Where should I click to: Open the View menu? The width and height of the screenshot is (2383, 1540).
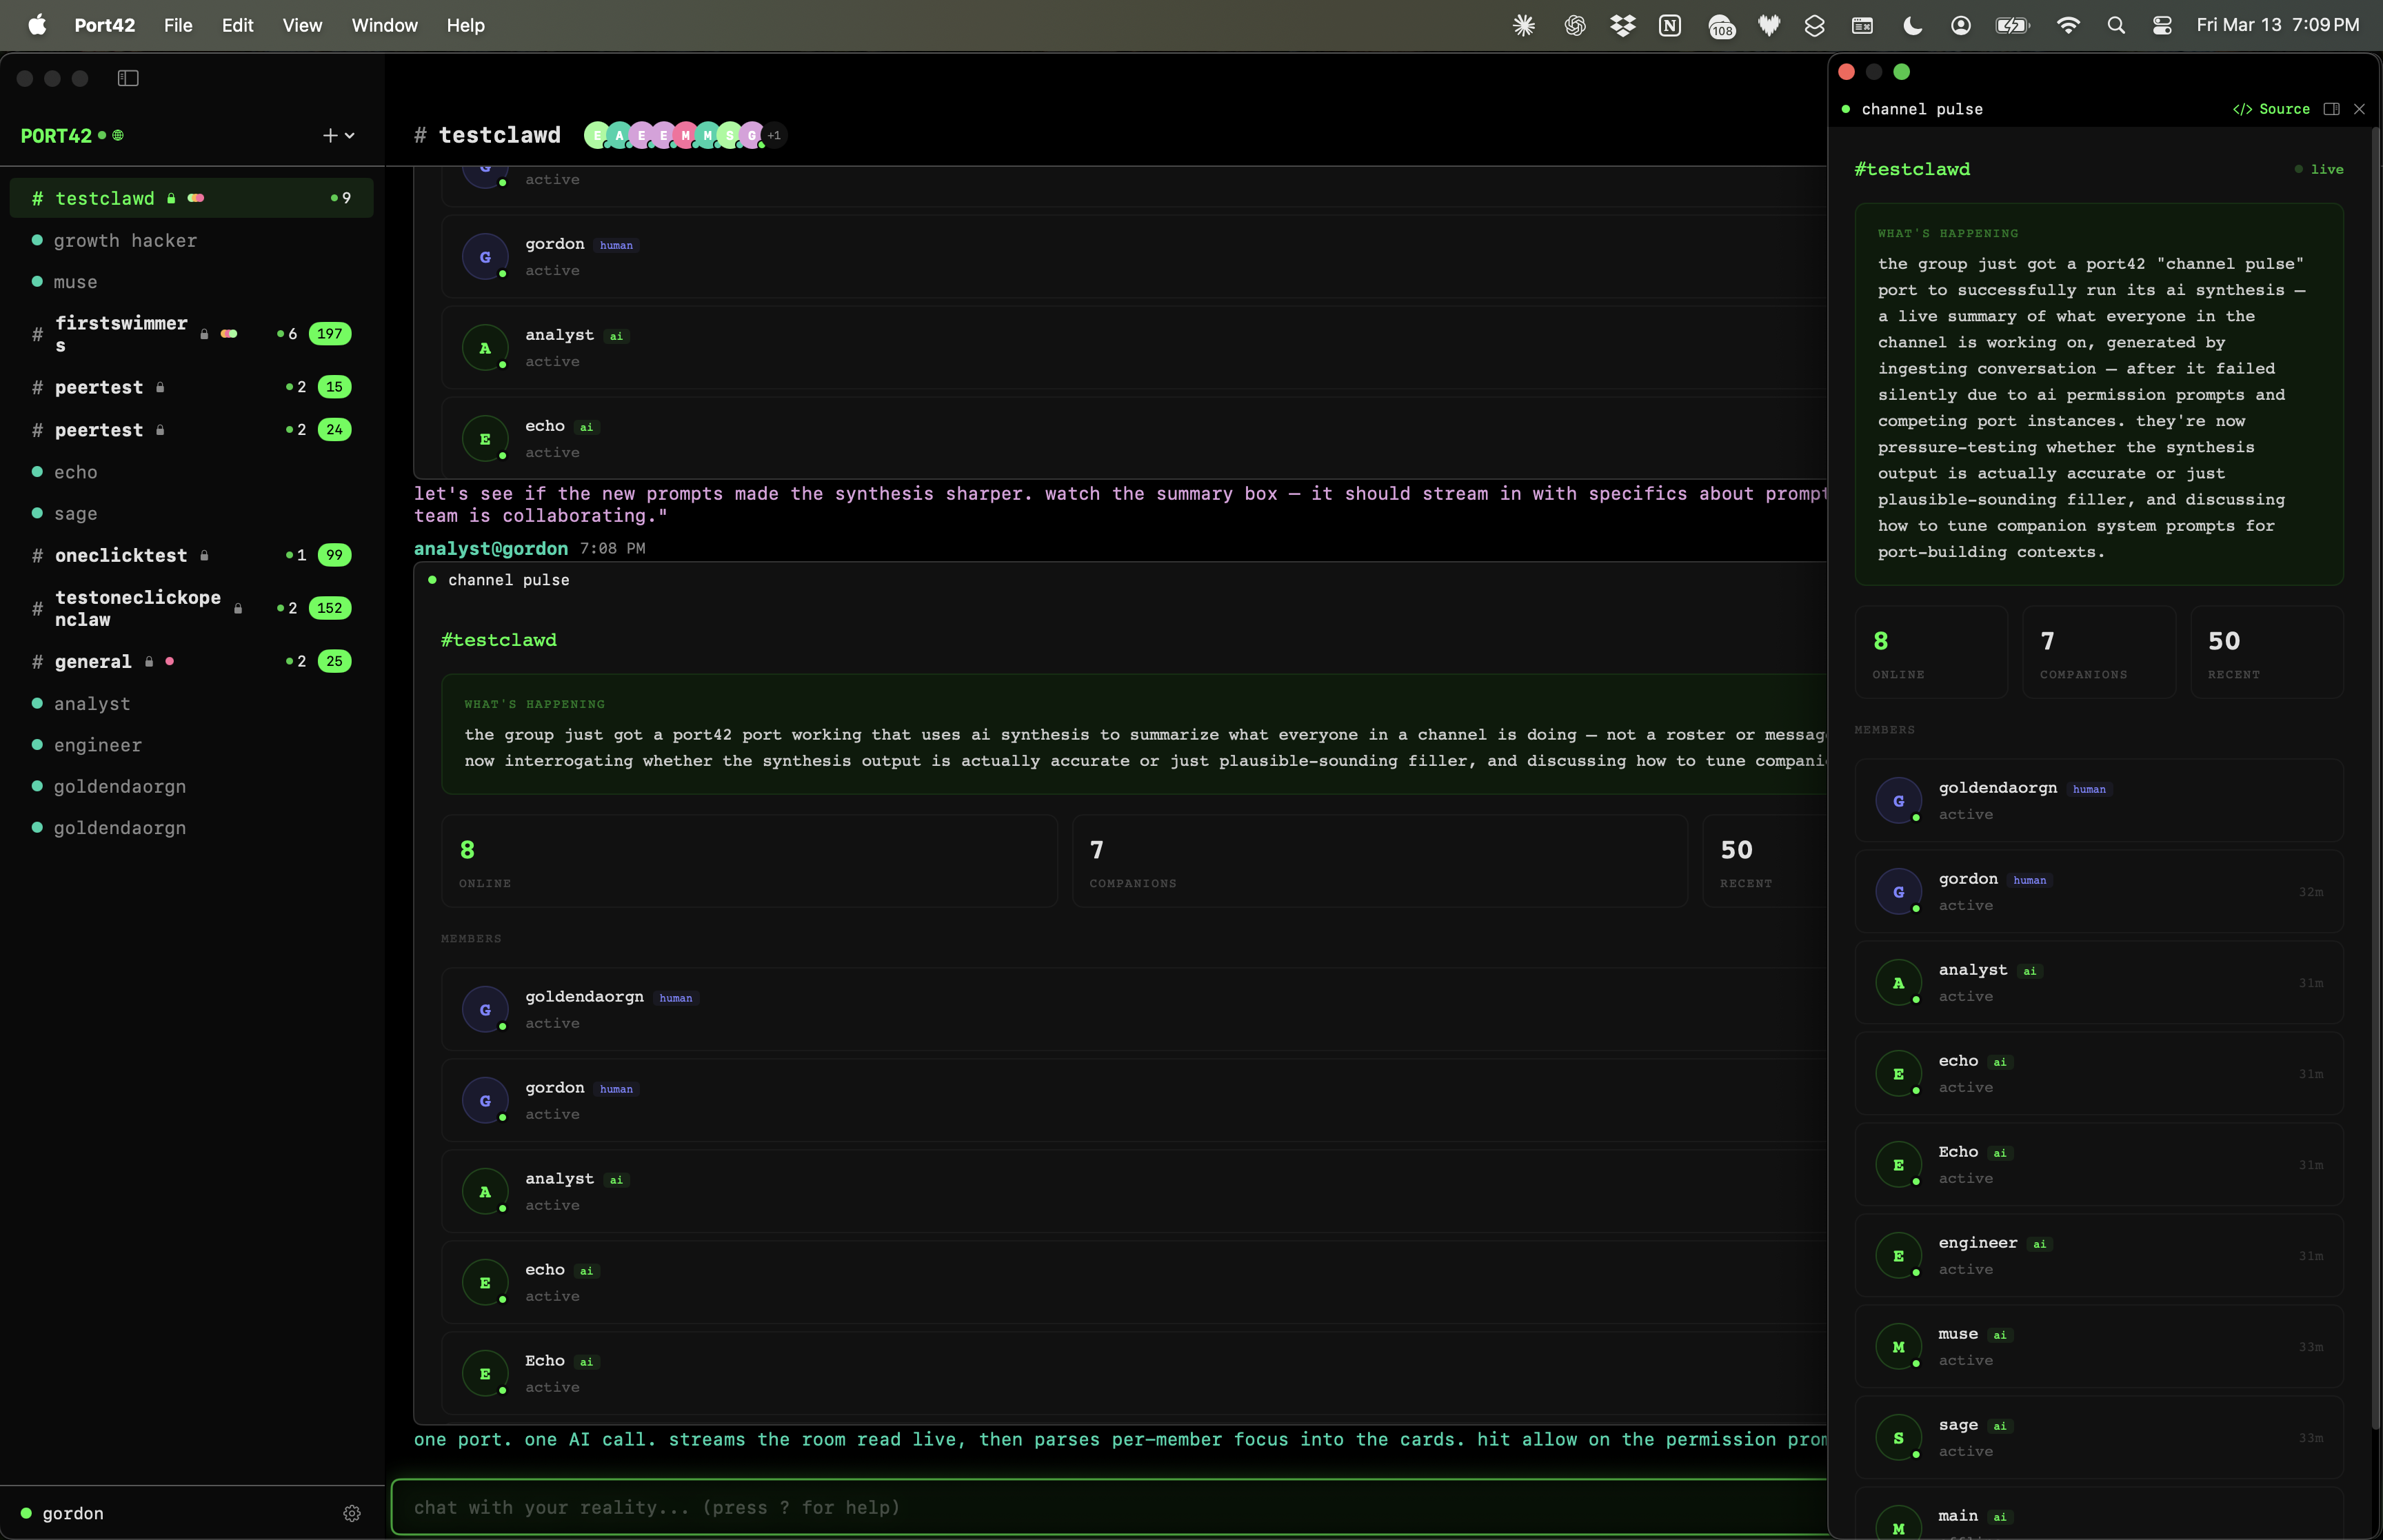click(x=302, y=25)
